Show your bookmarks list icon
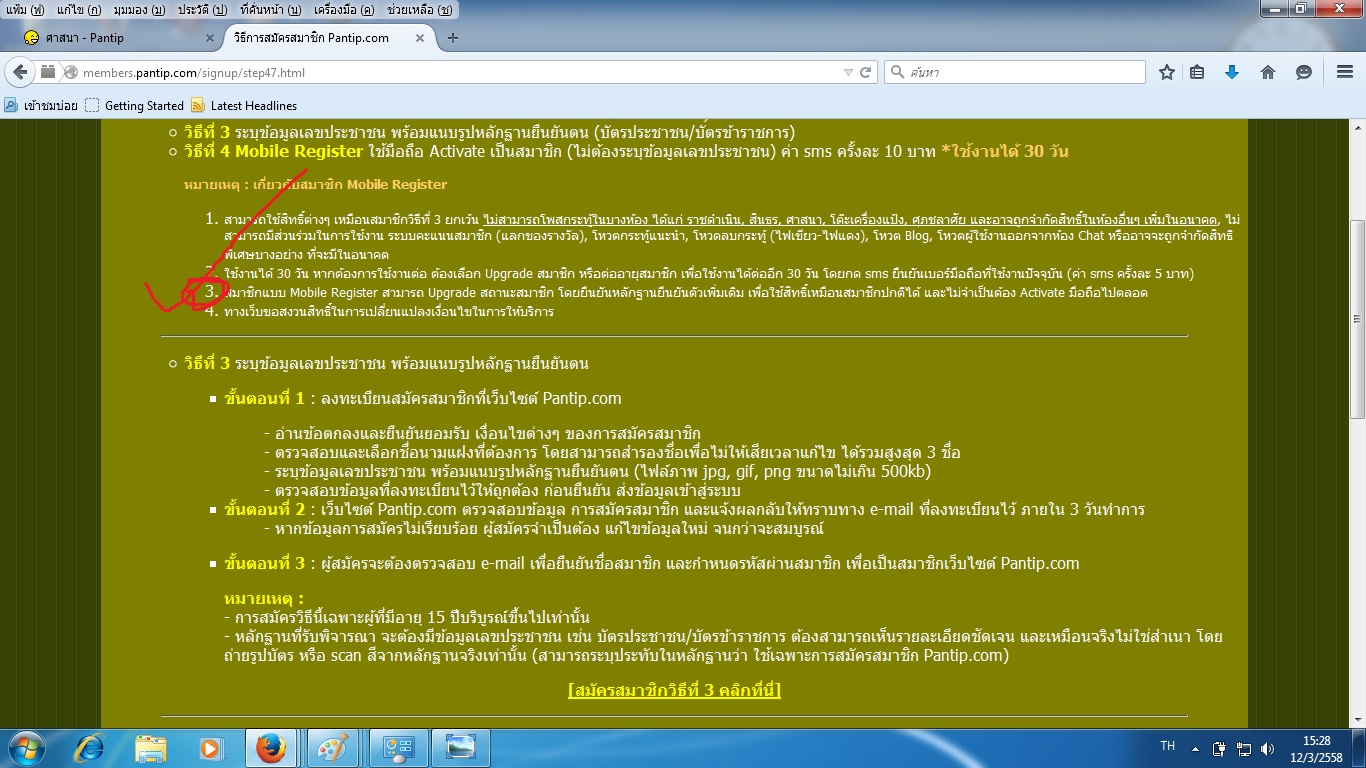 pyautogui.click(x=1198, y=72)
